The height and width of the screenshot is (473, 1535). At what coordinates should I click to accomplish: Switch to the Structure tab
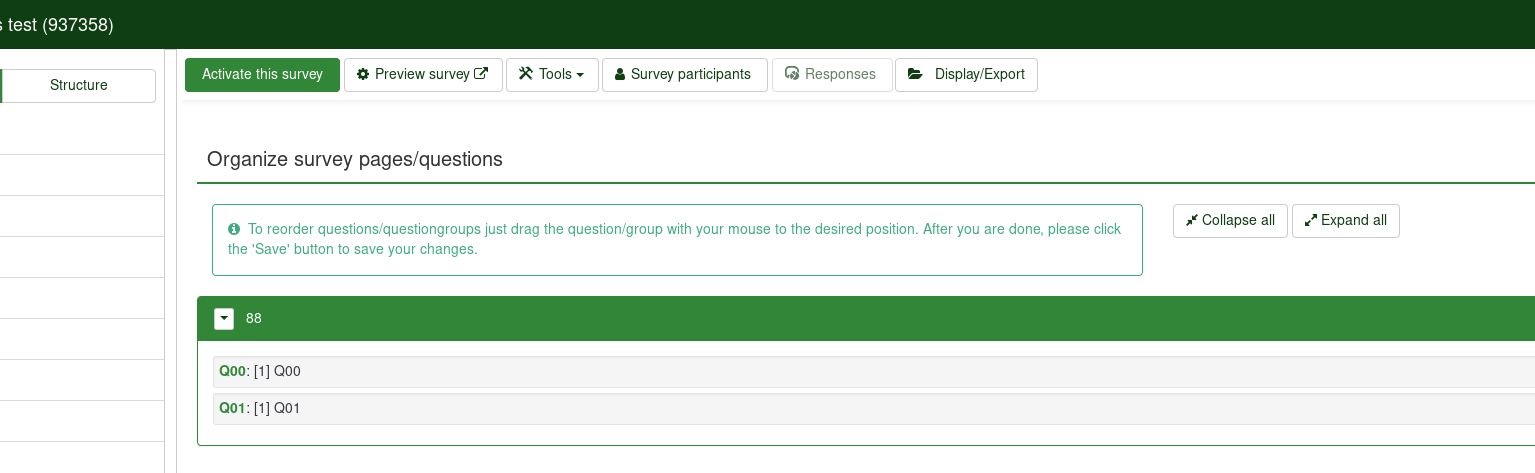pyautogui.click(x=78, y=86)
